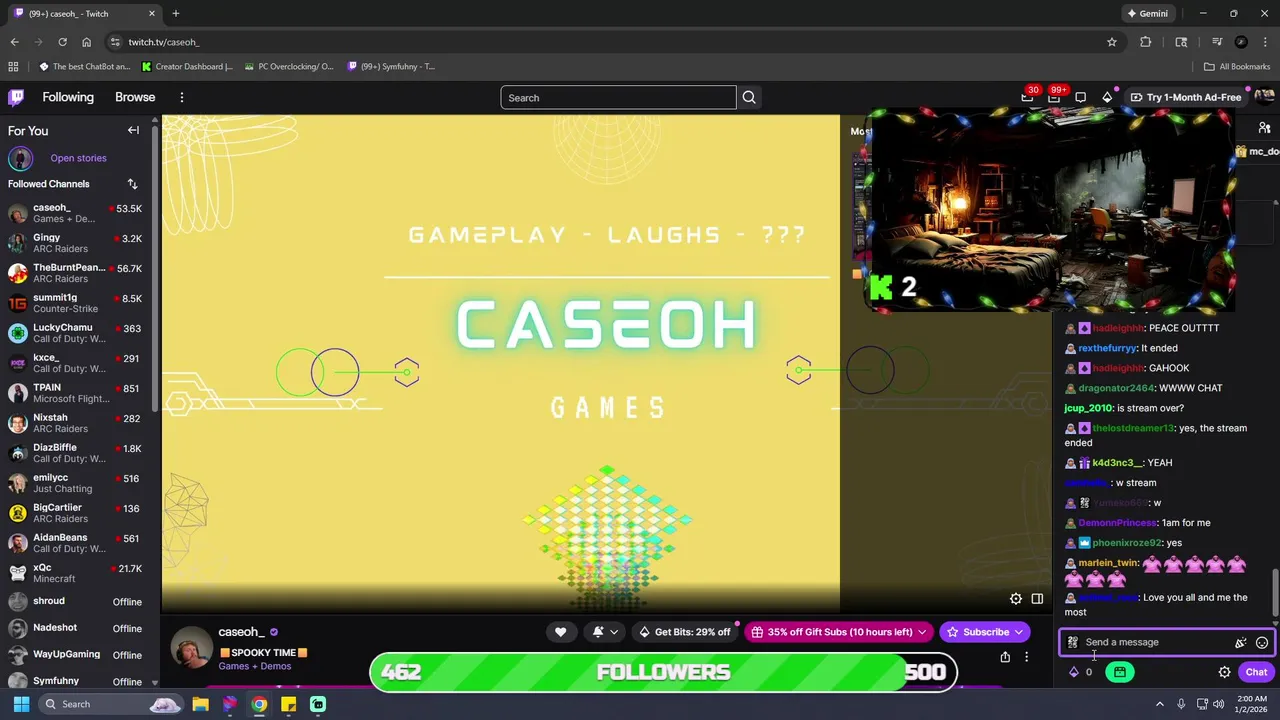1280x720 pixels.
Task: Open the more options dots next to Browse
Action: 182,97
